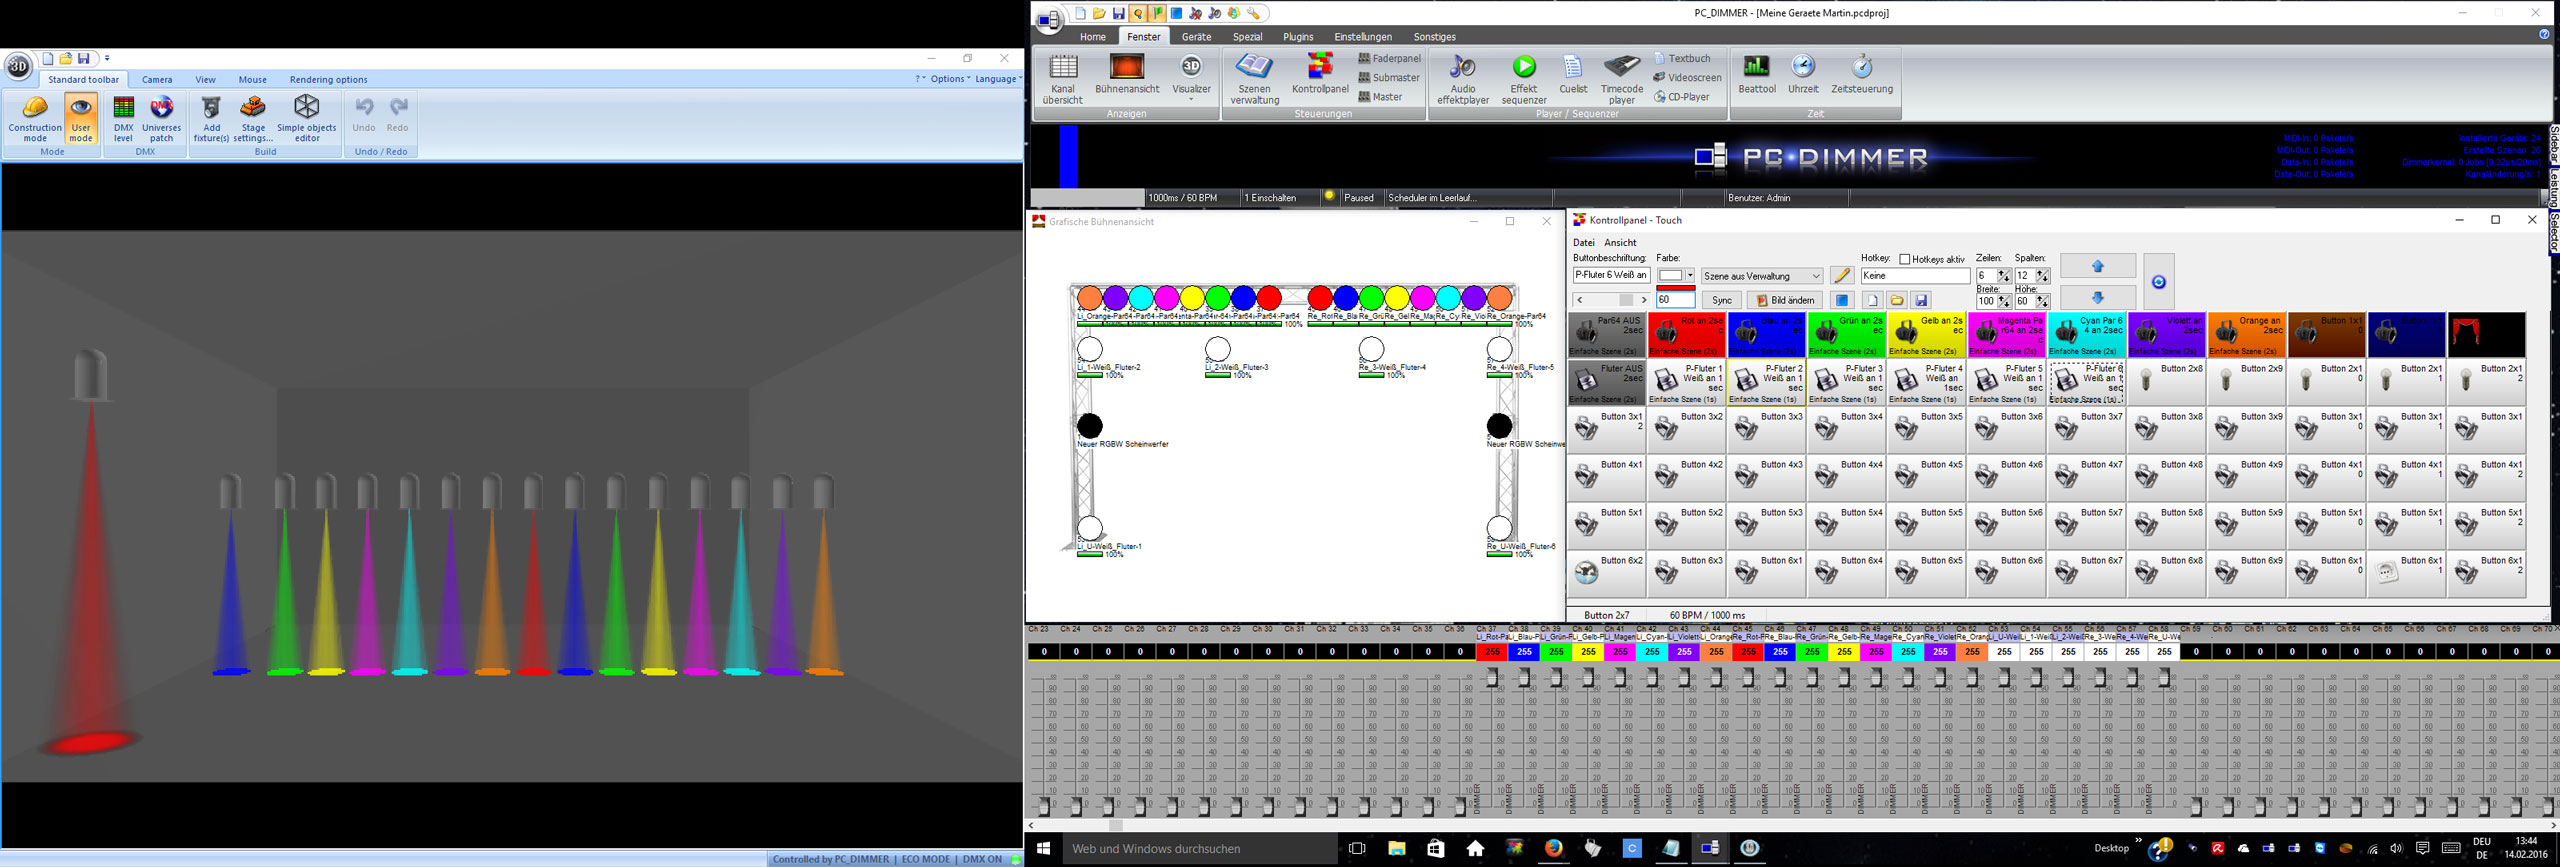Open Kontrollpanel from the ribbon
This screenshot has width=2560, height=867.
coord(1320,75)
